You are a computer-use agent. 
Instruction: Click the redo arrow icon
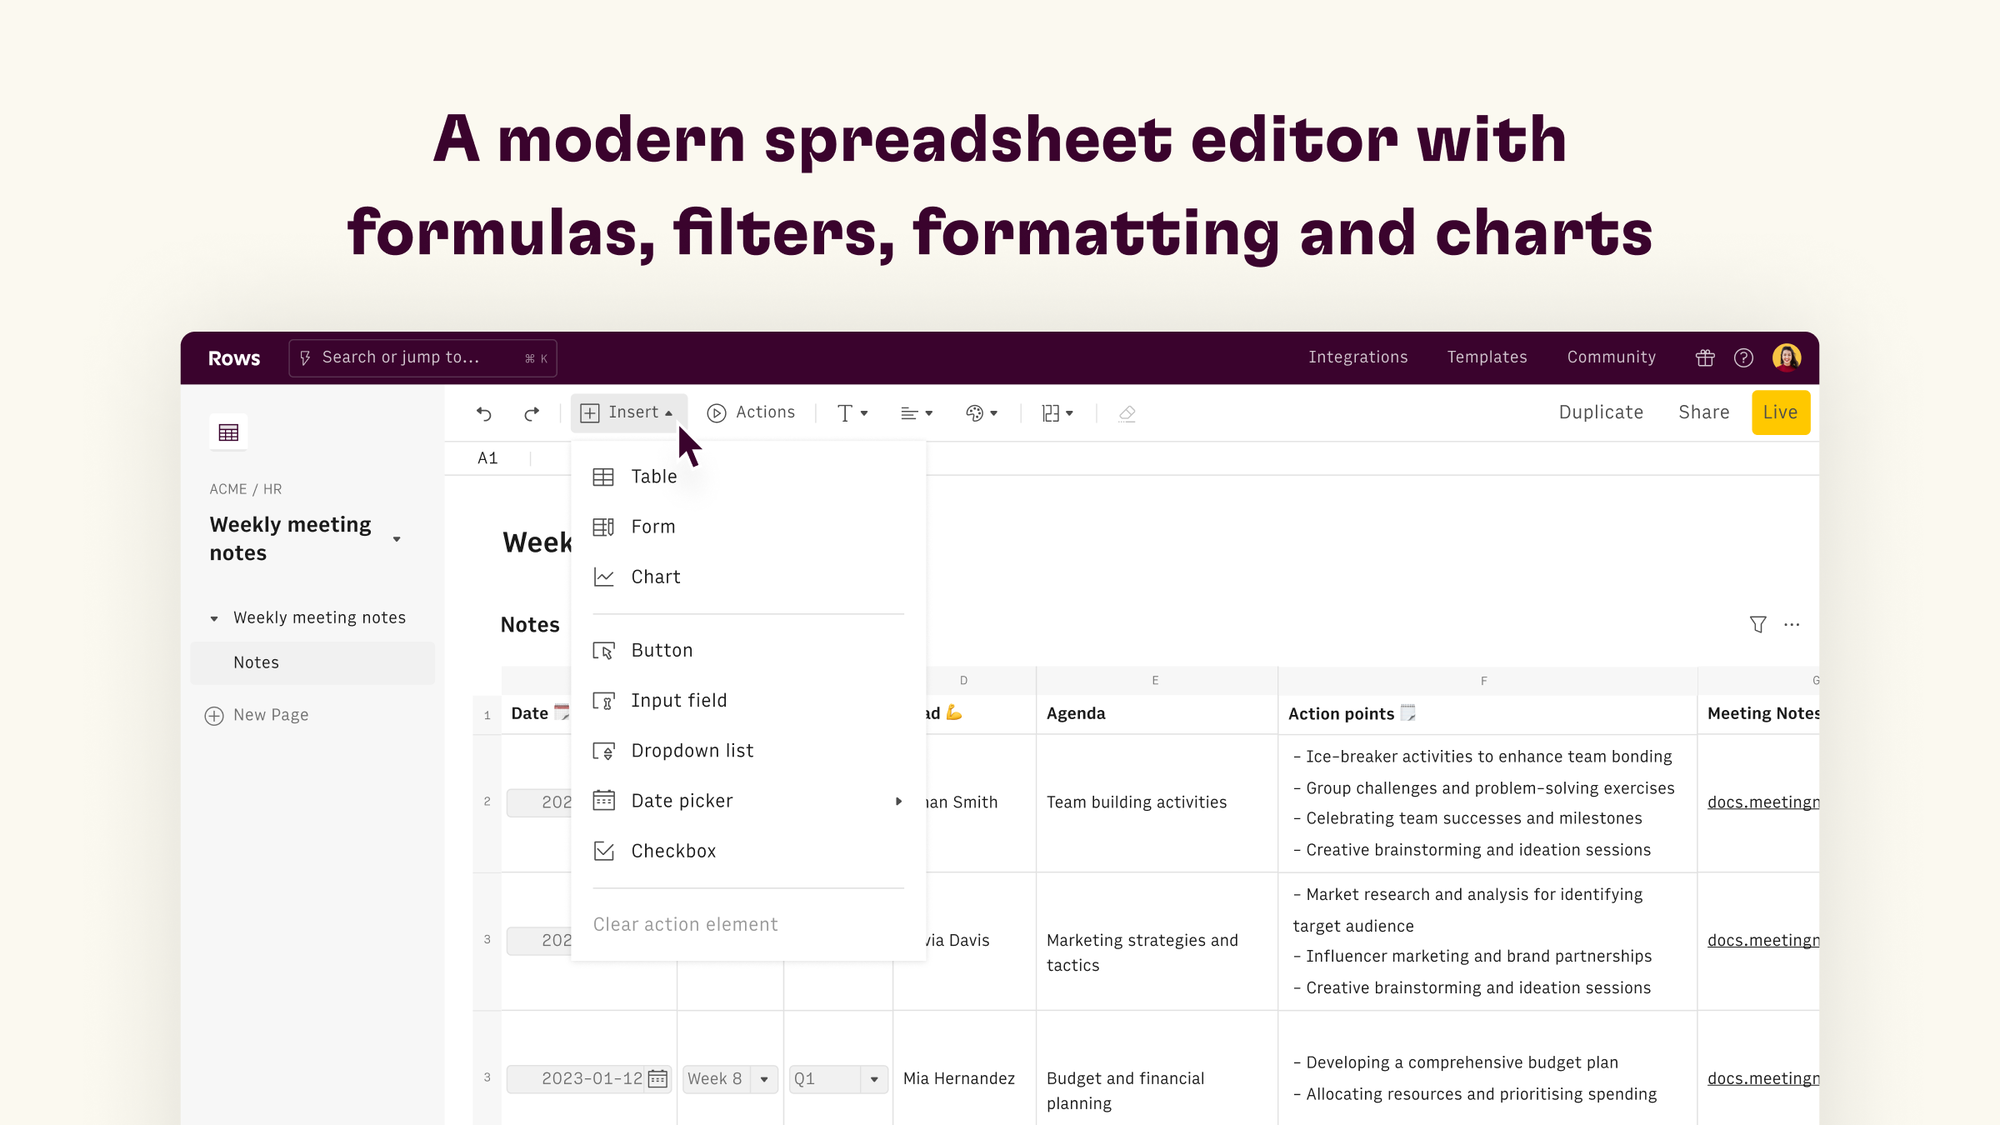coord(532,413)
